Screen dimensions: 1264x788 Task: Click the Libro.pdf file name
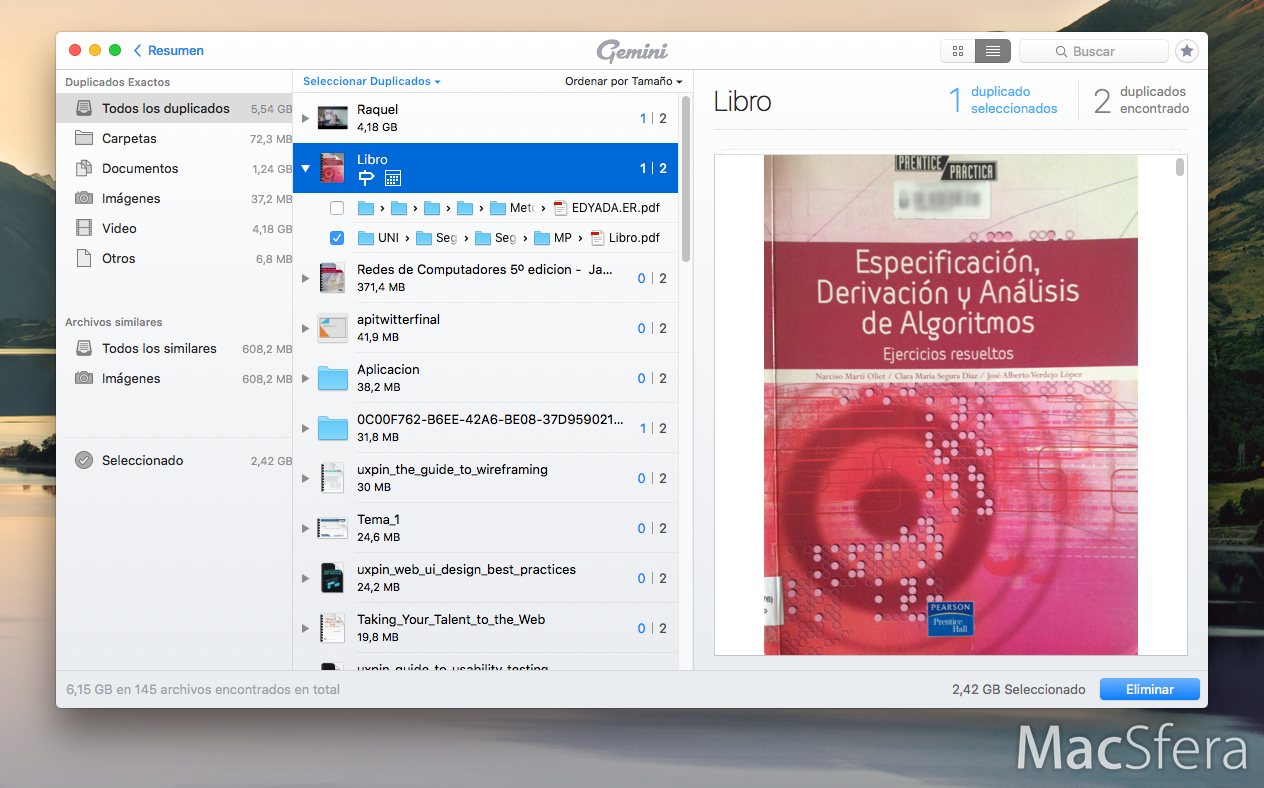634,238
